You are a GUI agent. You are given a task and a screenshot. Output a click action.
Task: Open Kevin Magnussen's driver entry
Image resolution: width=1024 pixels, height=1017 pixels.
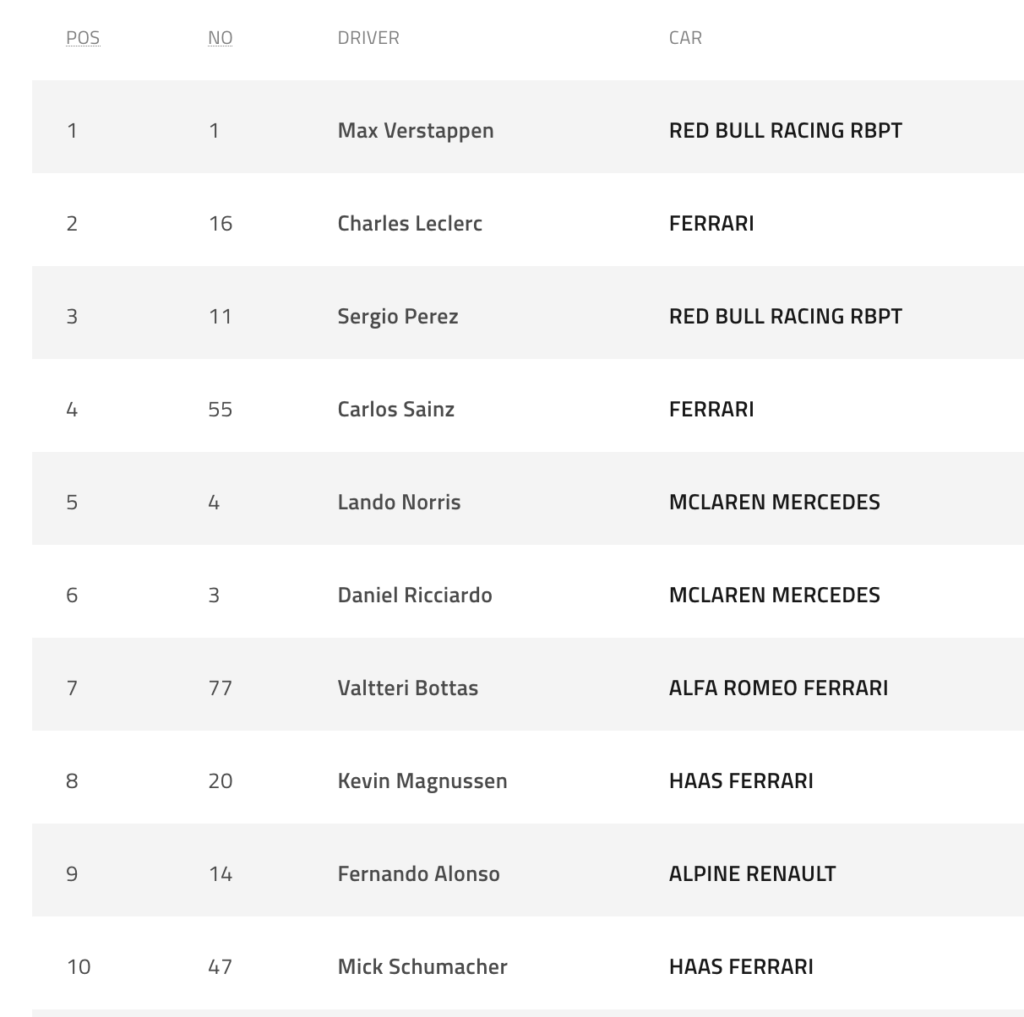422,782
